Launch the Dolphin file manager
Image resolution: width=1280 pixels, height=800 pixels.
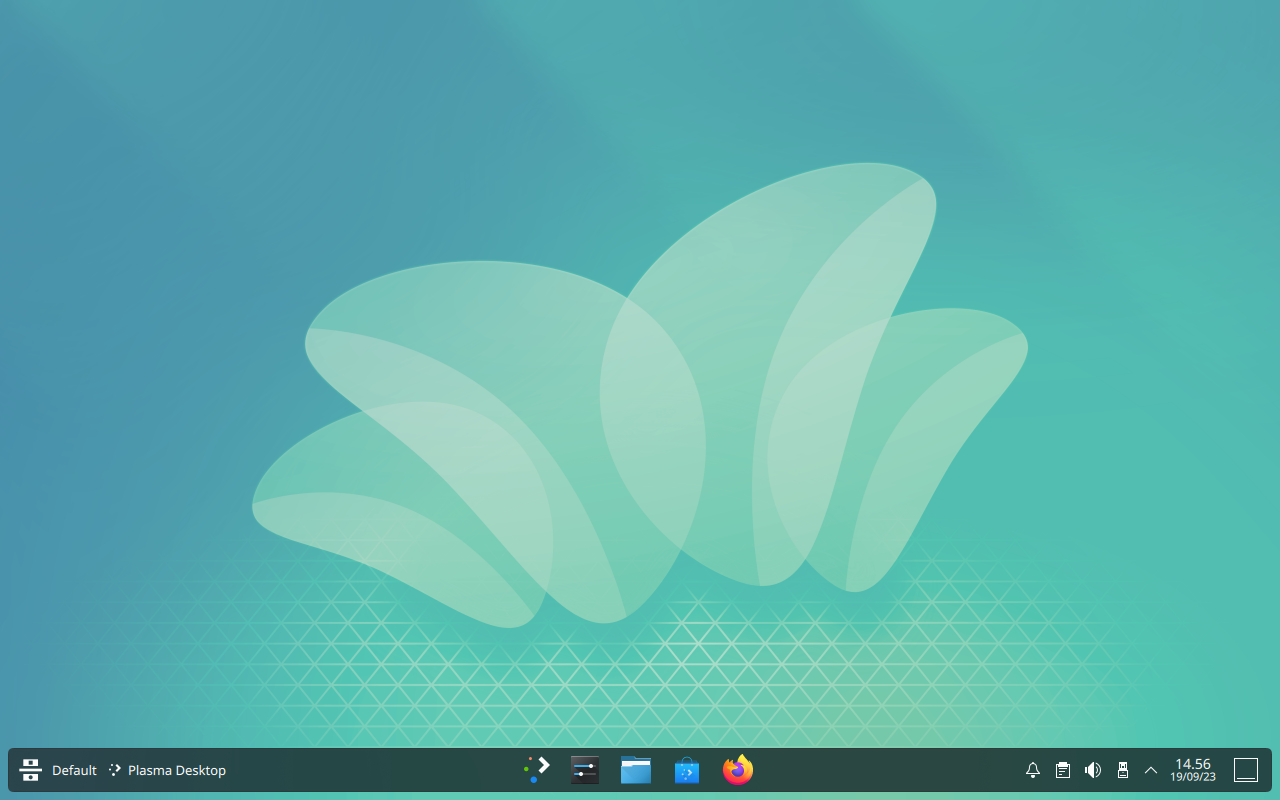coord(636,770)
